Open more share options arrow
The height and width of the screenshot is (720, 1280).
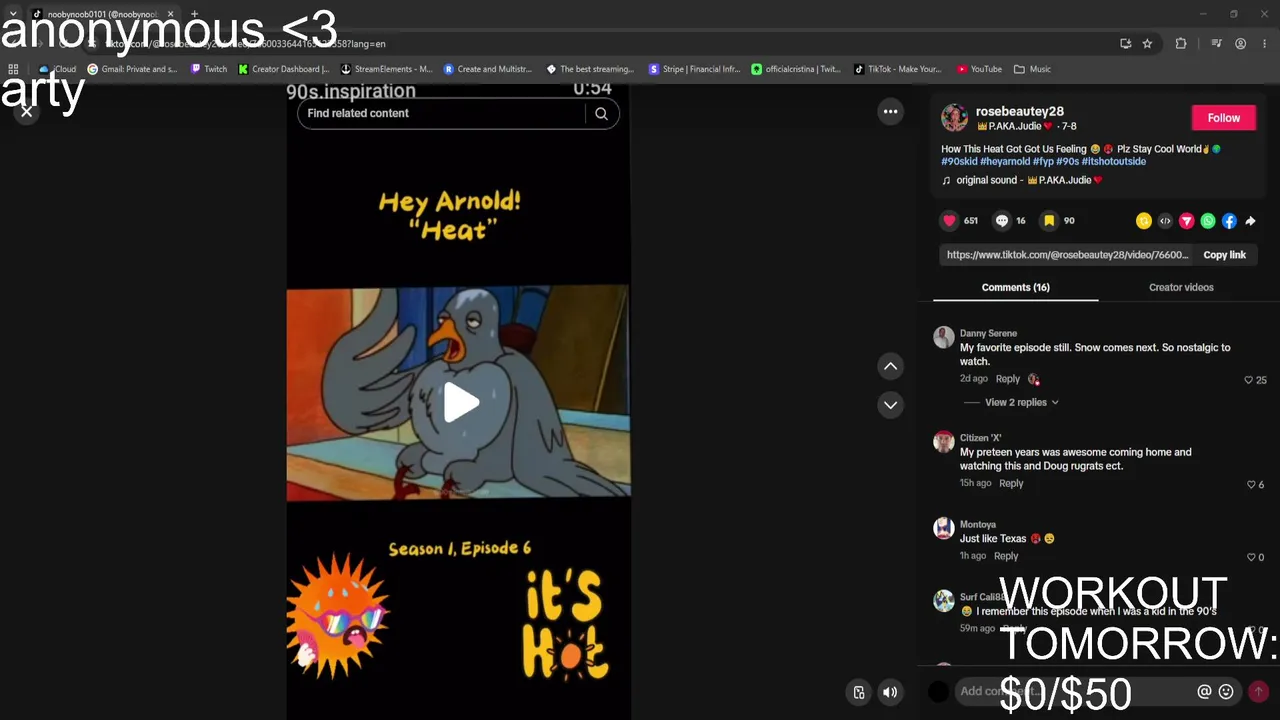pos(1250,221)
